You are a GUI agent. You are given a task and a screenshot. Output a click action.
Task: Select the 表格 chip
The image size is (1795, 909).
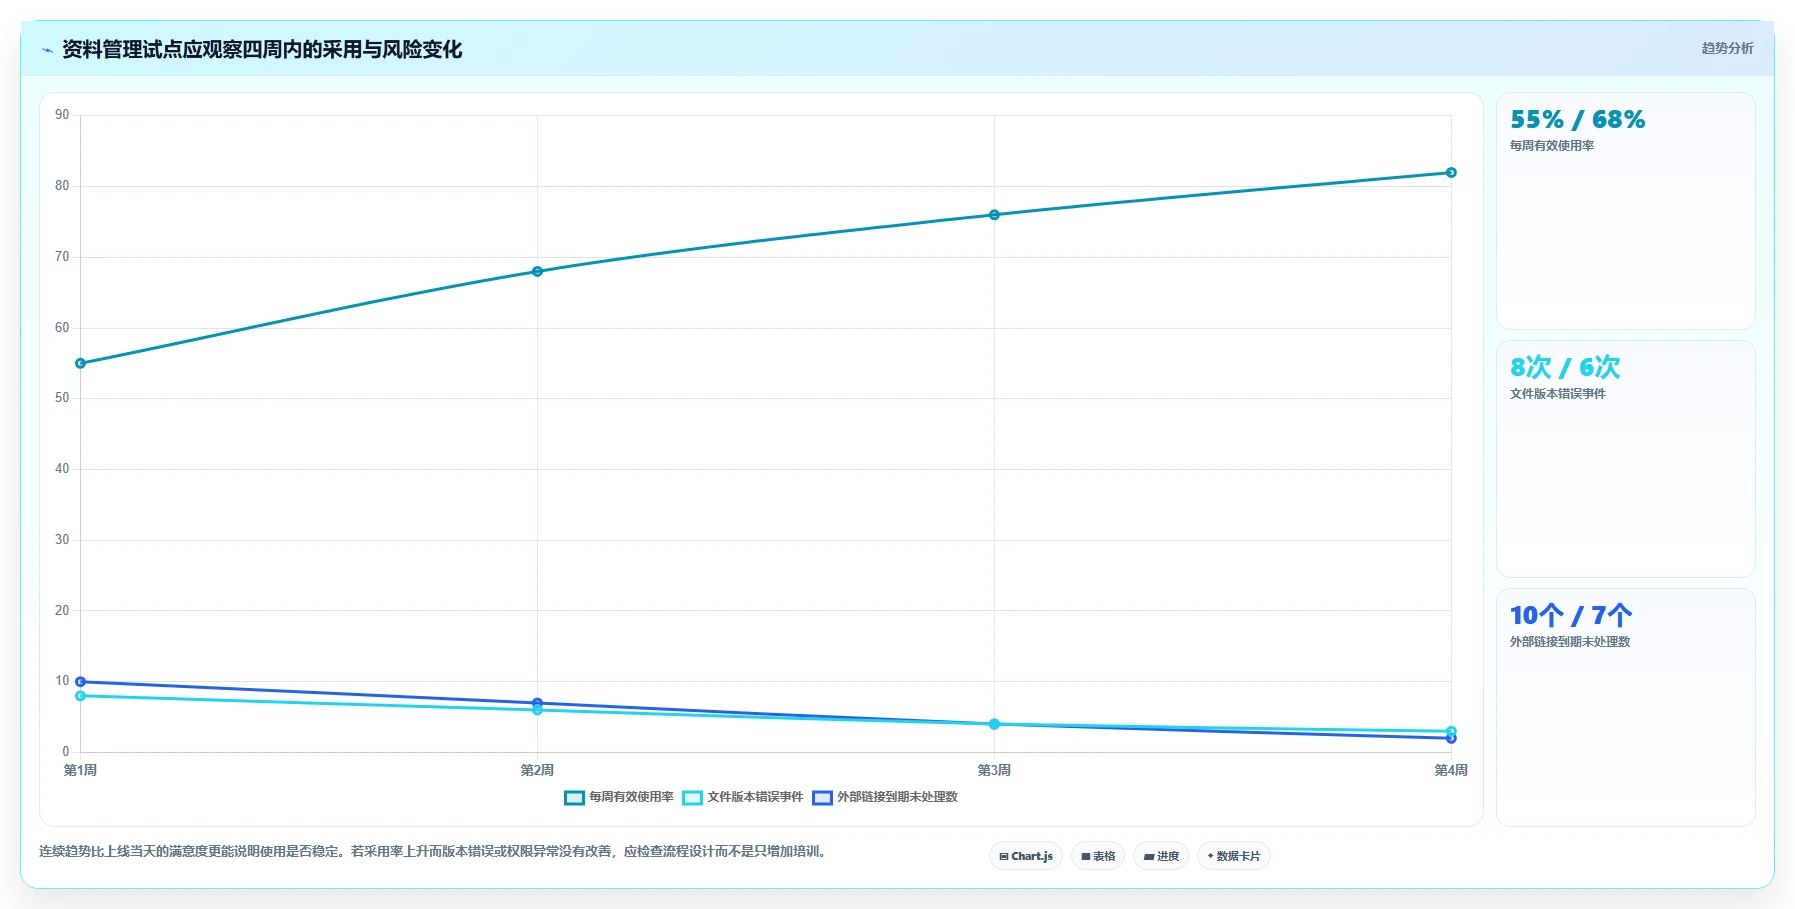pos(1098,856)
